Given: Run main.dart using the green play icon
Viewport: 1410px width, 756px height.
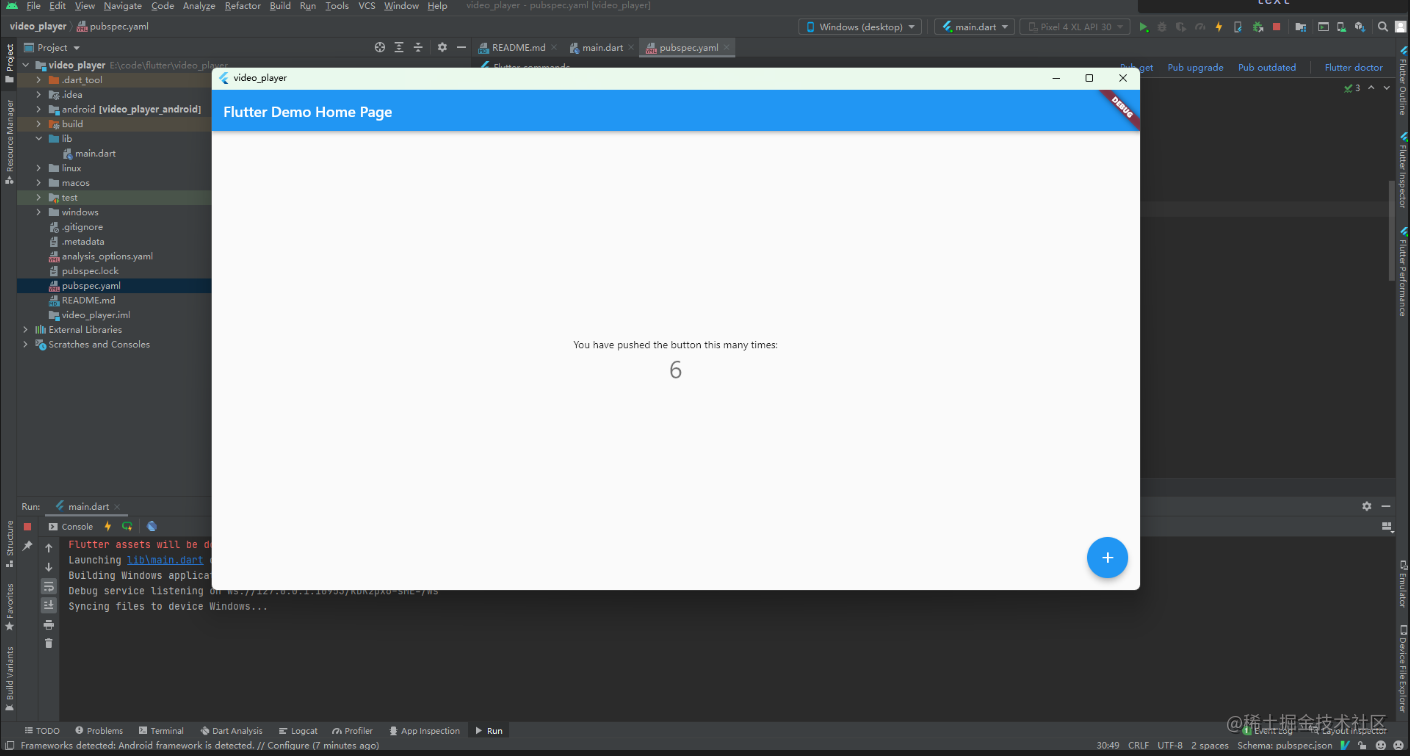Looking at the screenshot, I should click(x=1144, y=26).
